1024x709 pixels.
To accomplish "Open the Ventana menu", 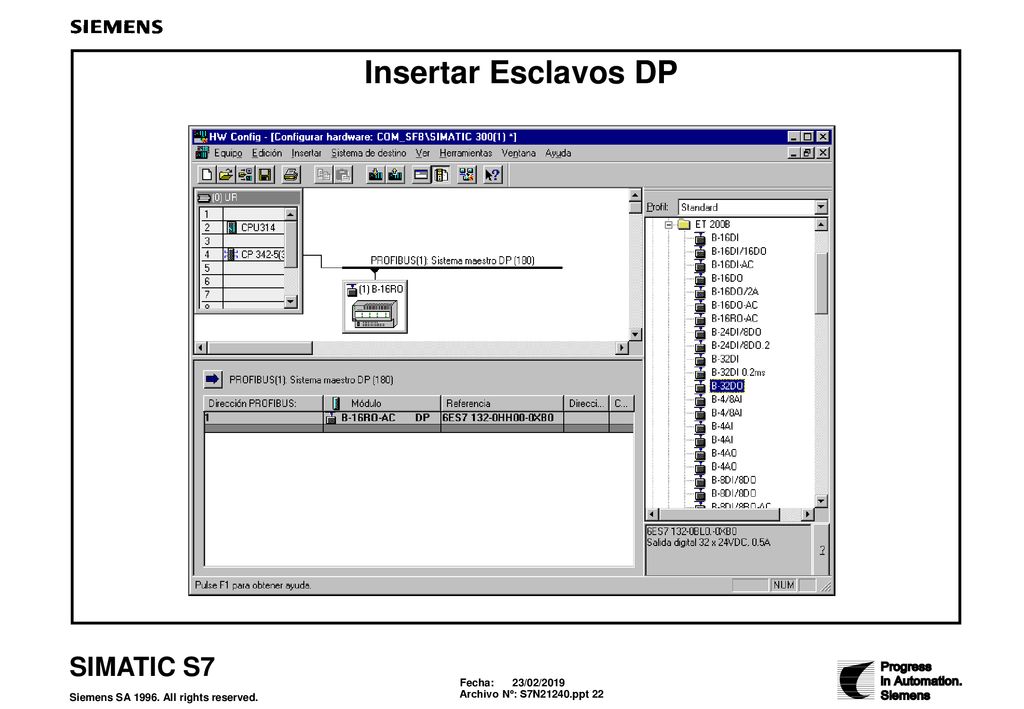I will pyautogui.click(x=519, y=153).
